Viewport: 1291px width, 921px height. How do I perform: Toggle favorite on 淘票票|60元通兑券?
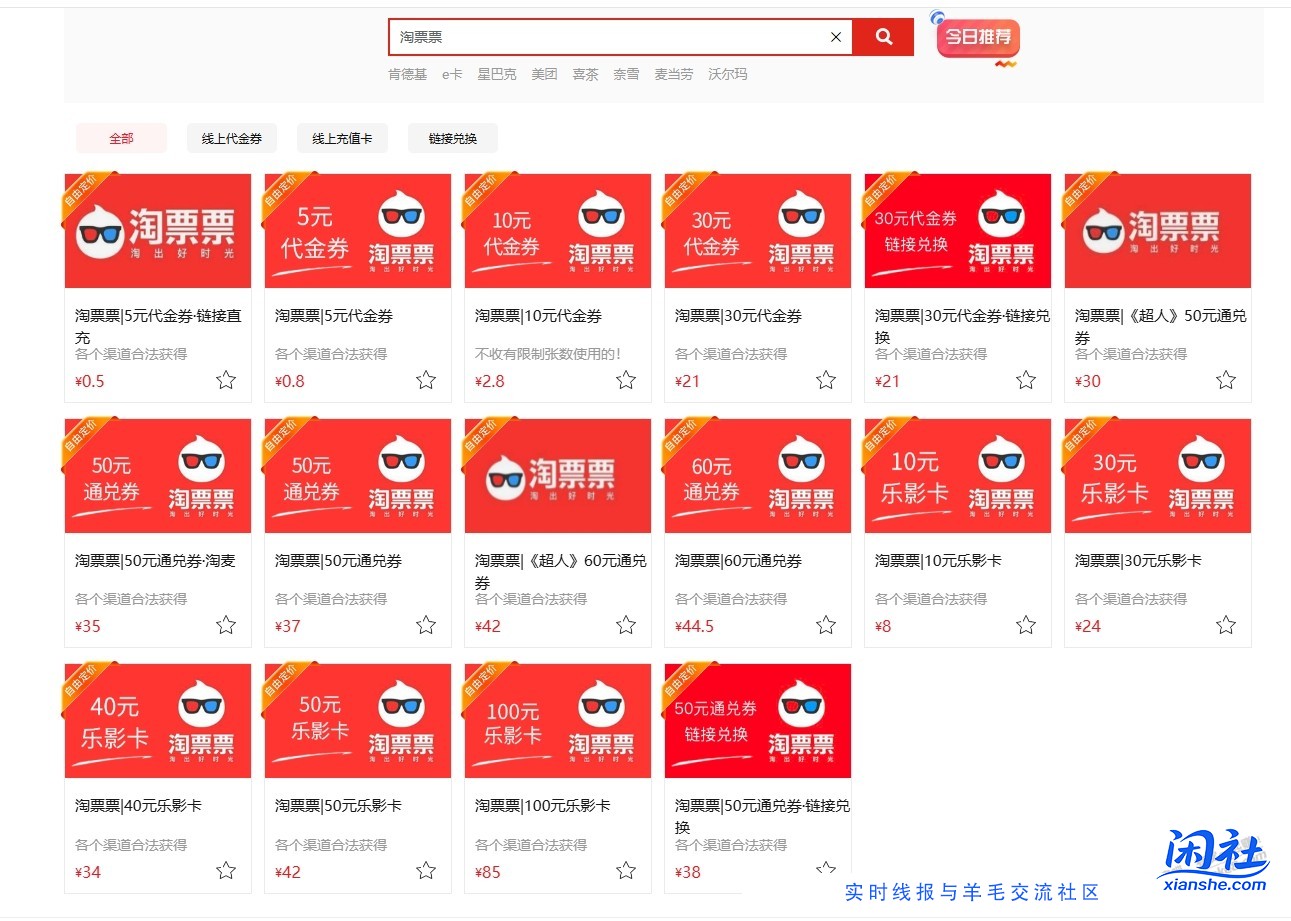825,625
